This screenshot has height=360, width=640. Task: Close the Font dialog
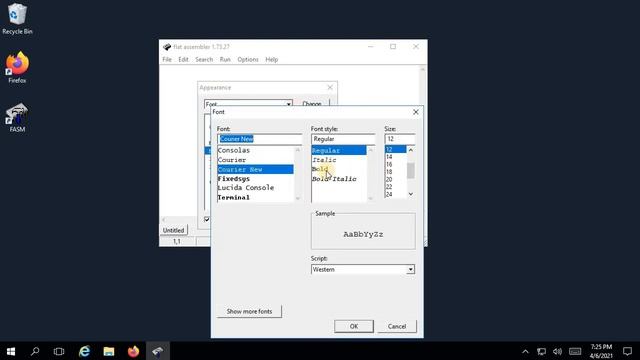click(x=416, y=112)
